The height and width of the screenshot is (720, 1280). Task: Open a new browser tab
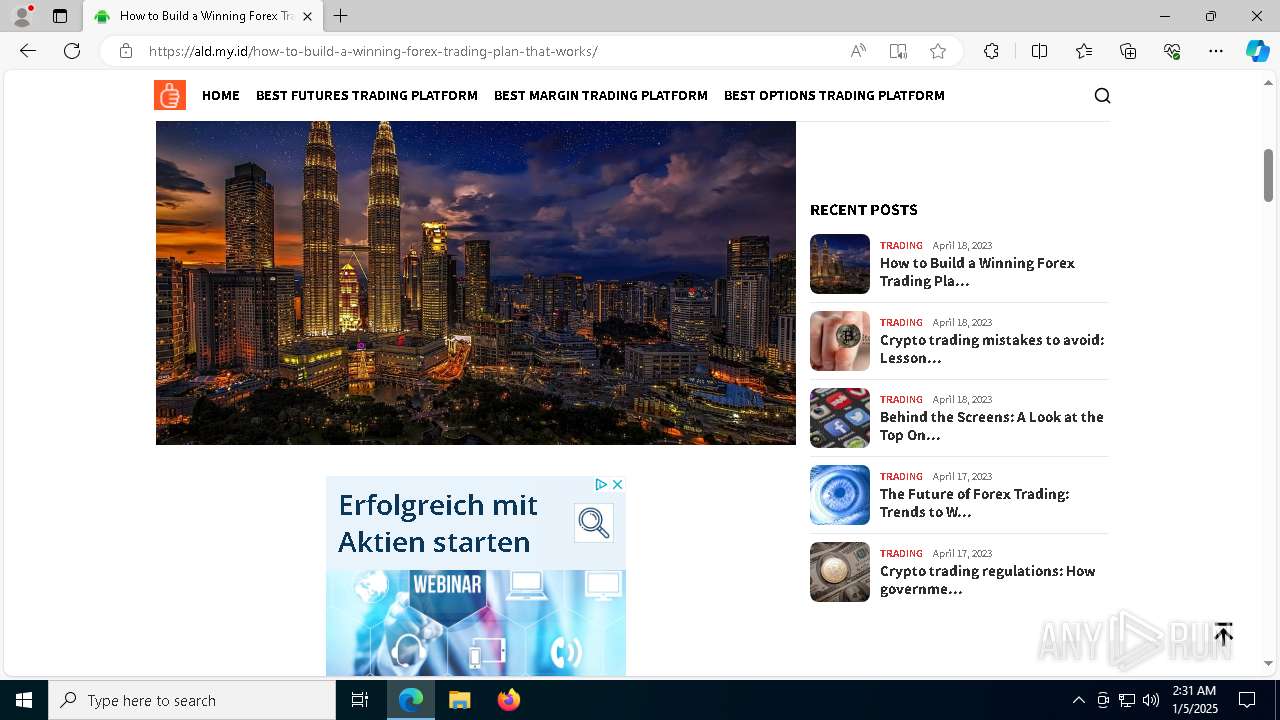click(341, 16)
